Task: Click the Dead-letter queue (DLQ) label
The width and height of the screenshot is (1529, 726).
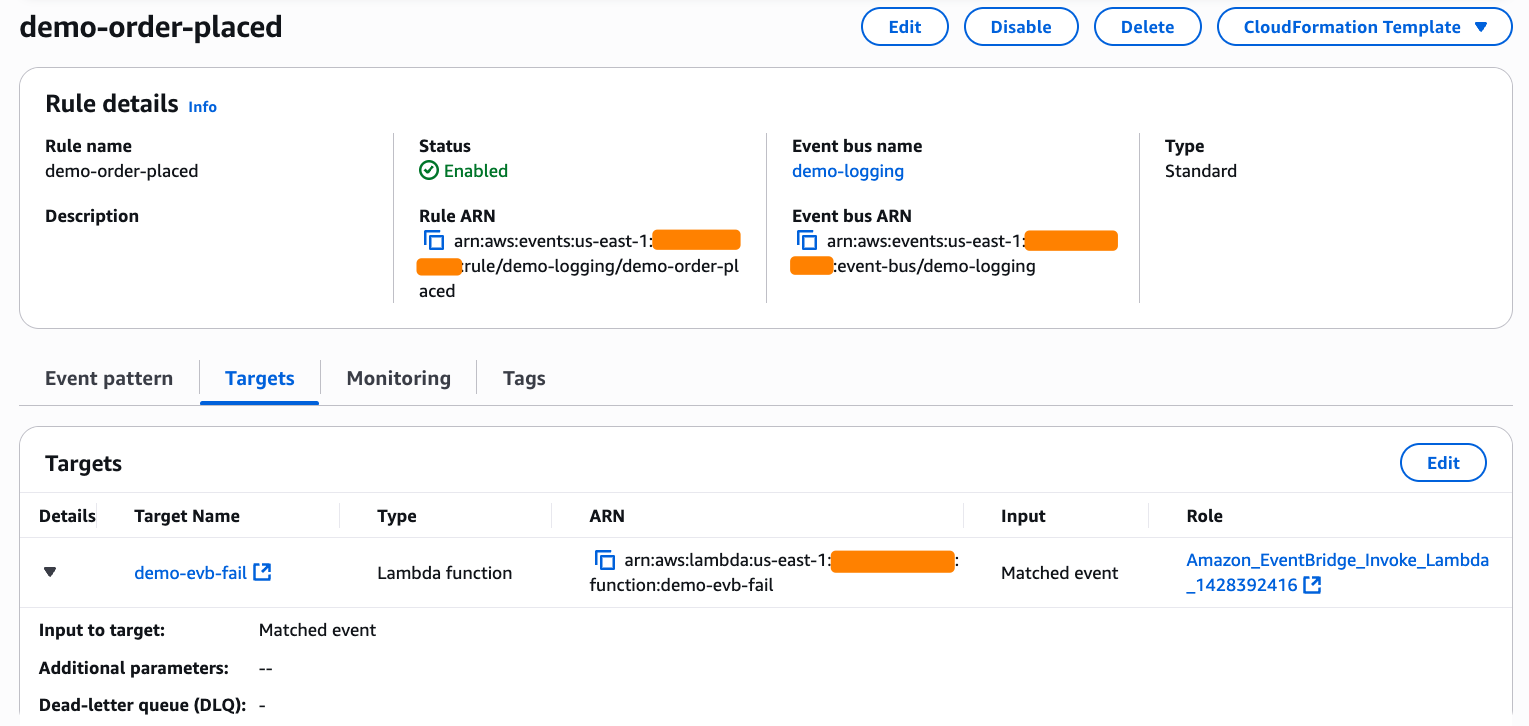Action: tap(143, 705)
